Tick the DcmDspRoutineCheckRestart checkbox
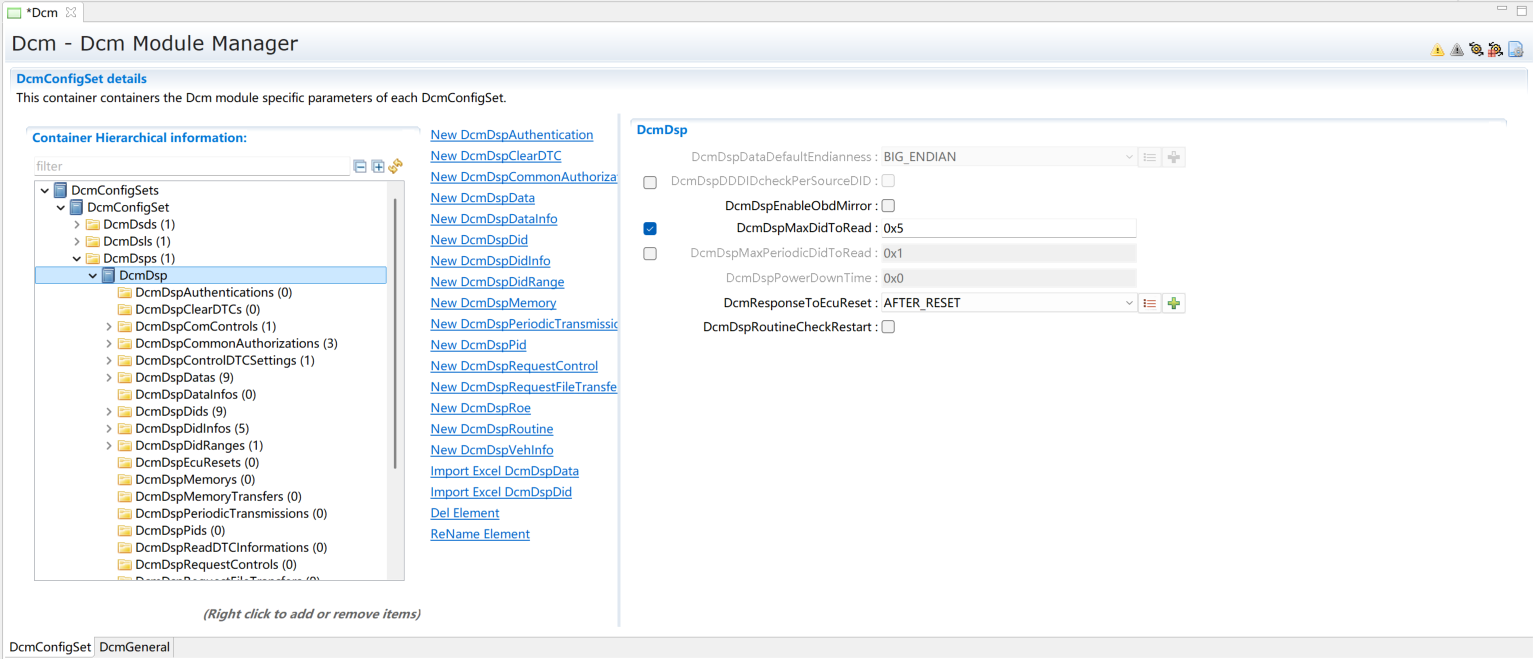Viewport: 1533px width, 659px height. pos(888,327)
